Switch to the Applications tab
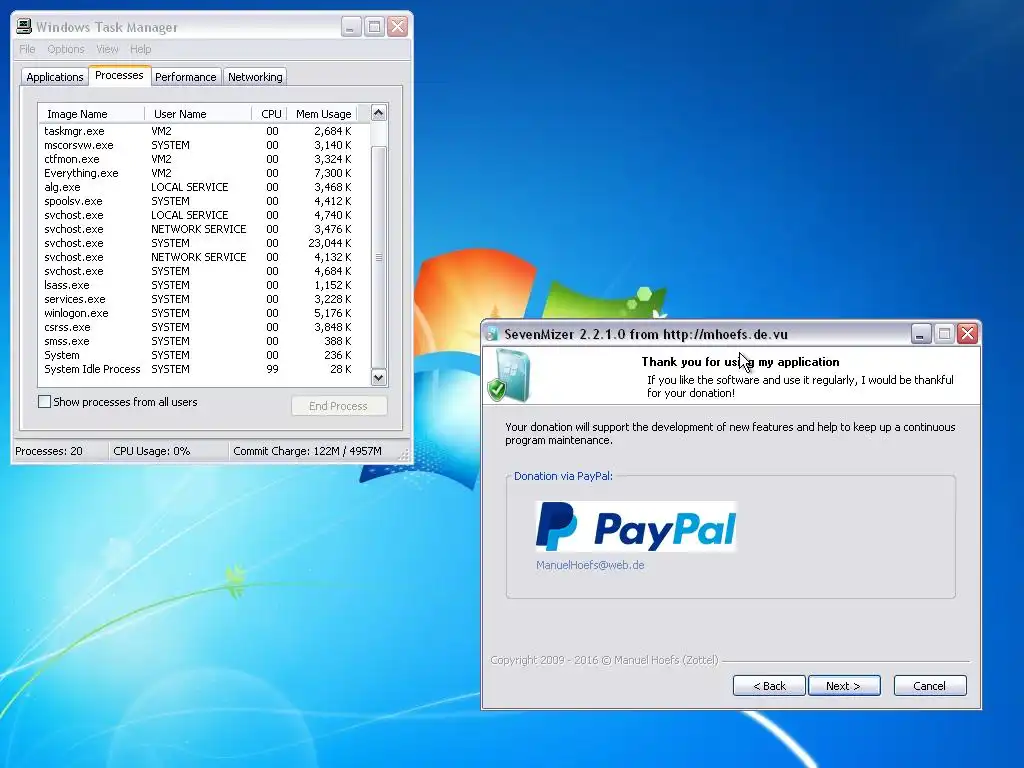Screen dimensions: 1024x768 pyautogui.click(x=55, y=77)
